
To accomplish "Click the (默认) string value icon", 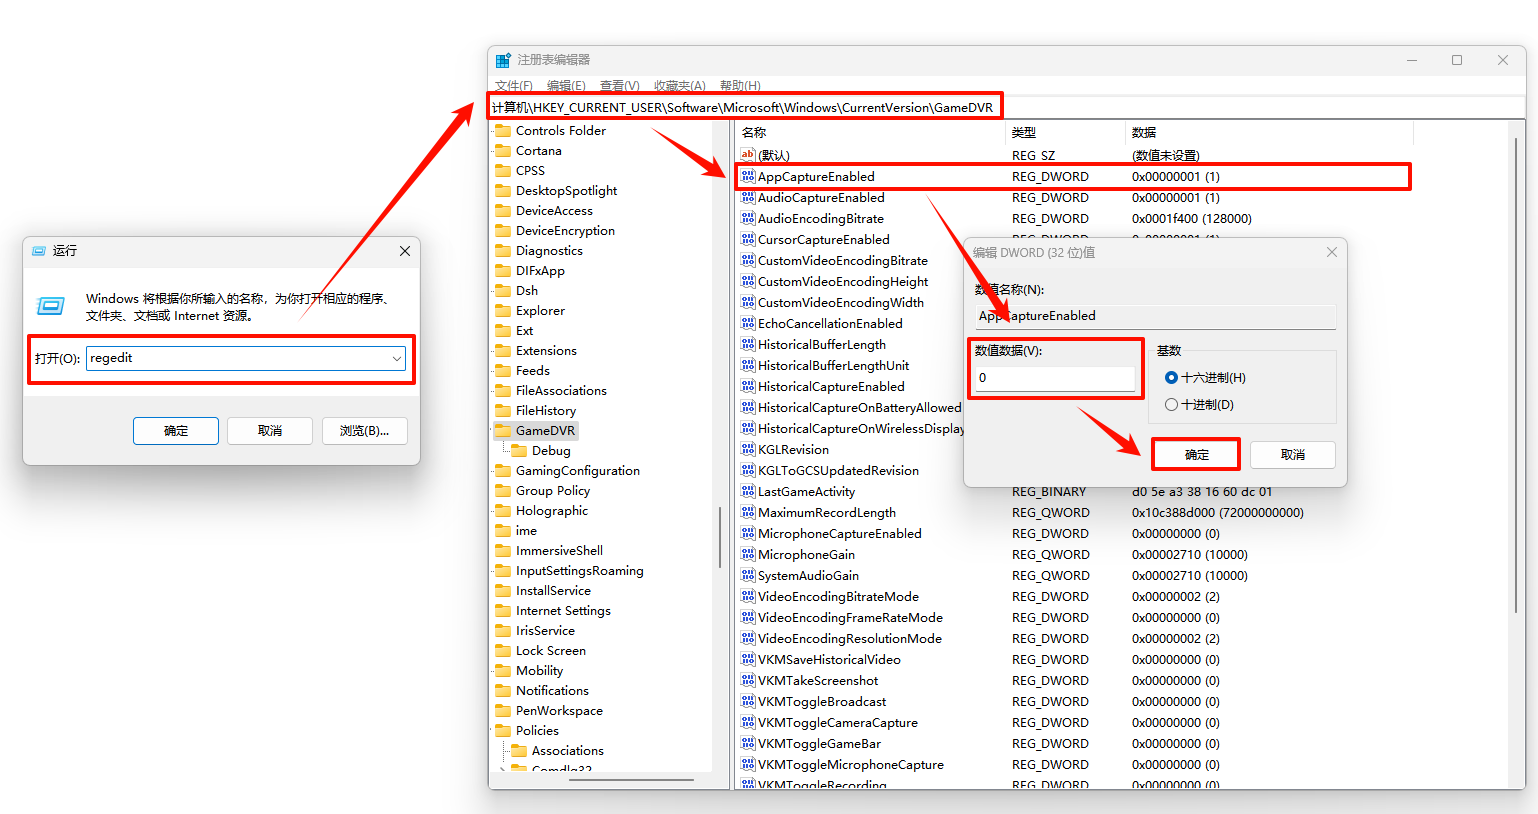I will pos(747,155).
